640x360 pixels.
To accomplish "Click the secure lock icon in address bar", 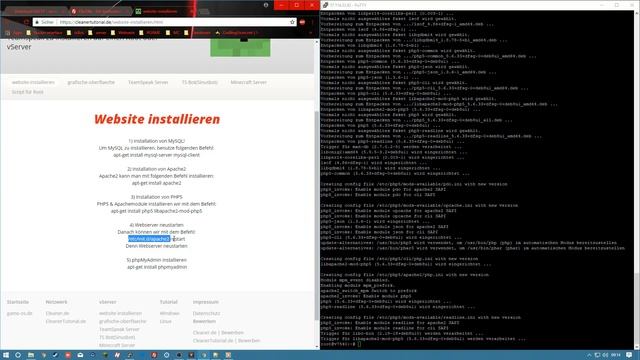I will [37, 22].
